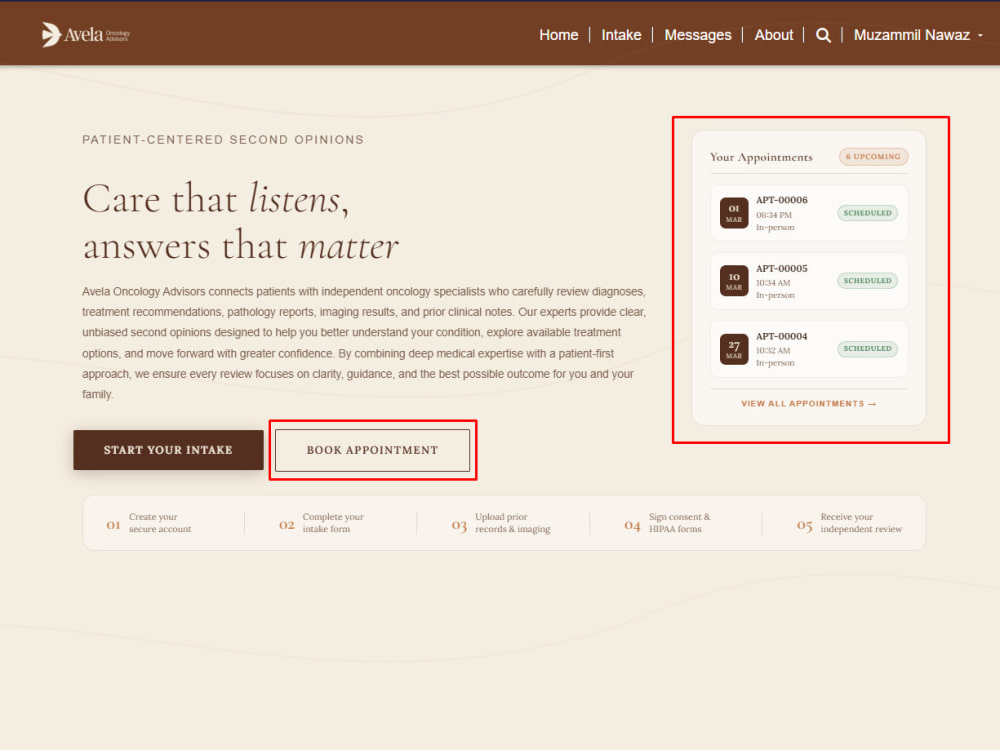Click Scheduled badge for APT-00006
This screenshot has height=750, width=1000.
click(867, 213)
